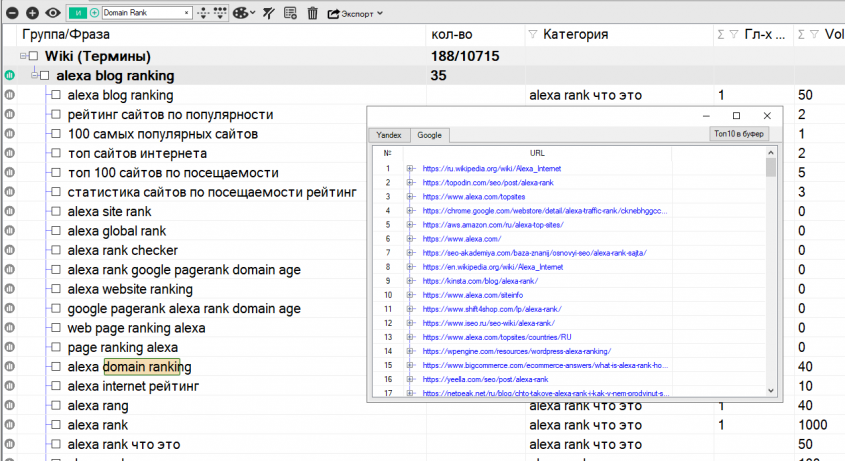This screenshot has height=461, width=845.
Task: Switch to the Google tab
Action: tap(429, 134)
